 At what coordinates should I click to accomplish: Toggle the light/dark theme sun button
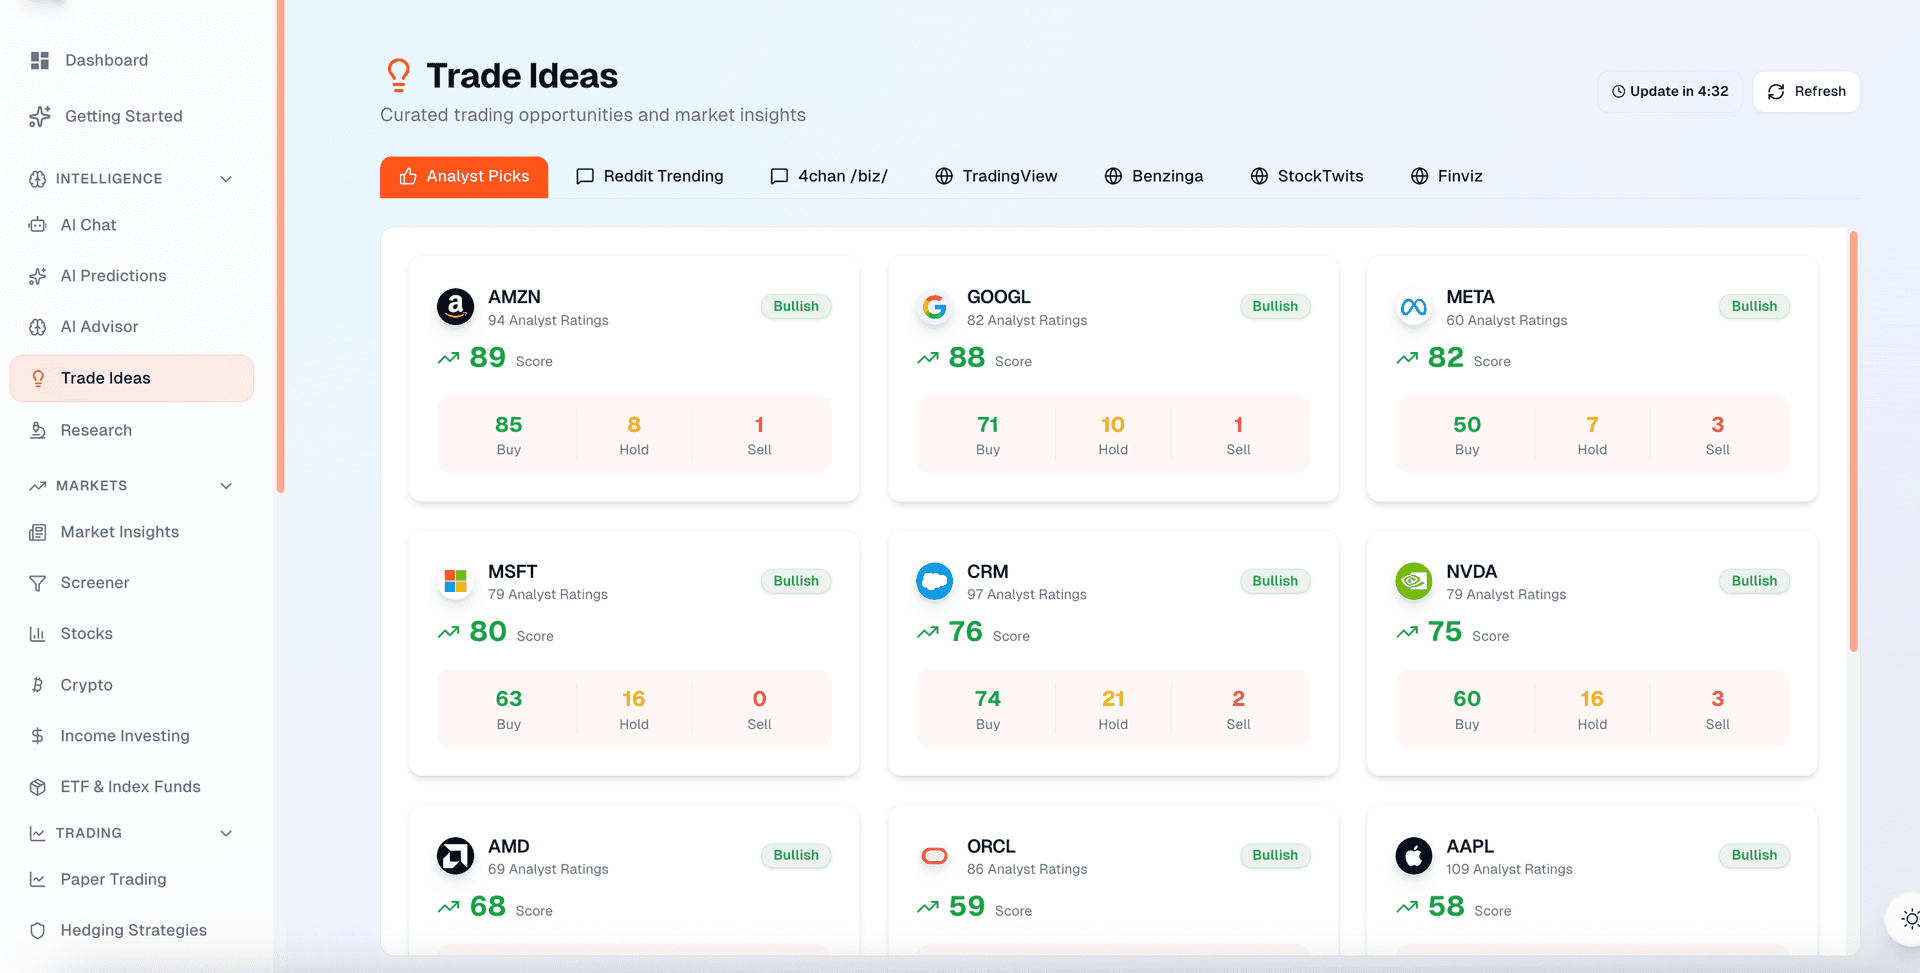tap(1910, 919)
